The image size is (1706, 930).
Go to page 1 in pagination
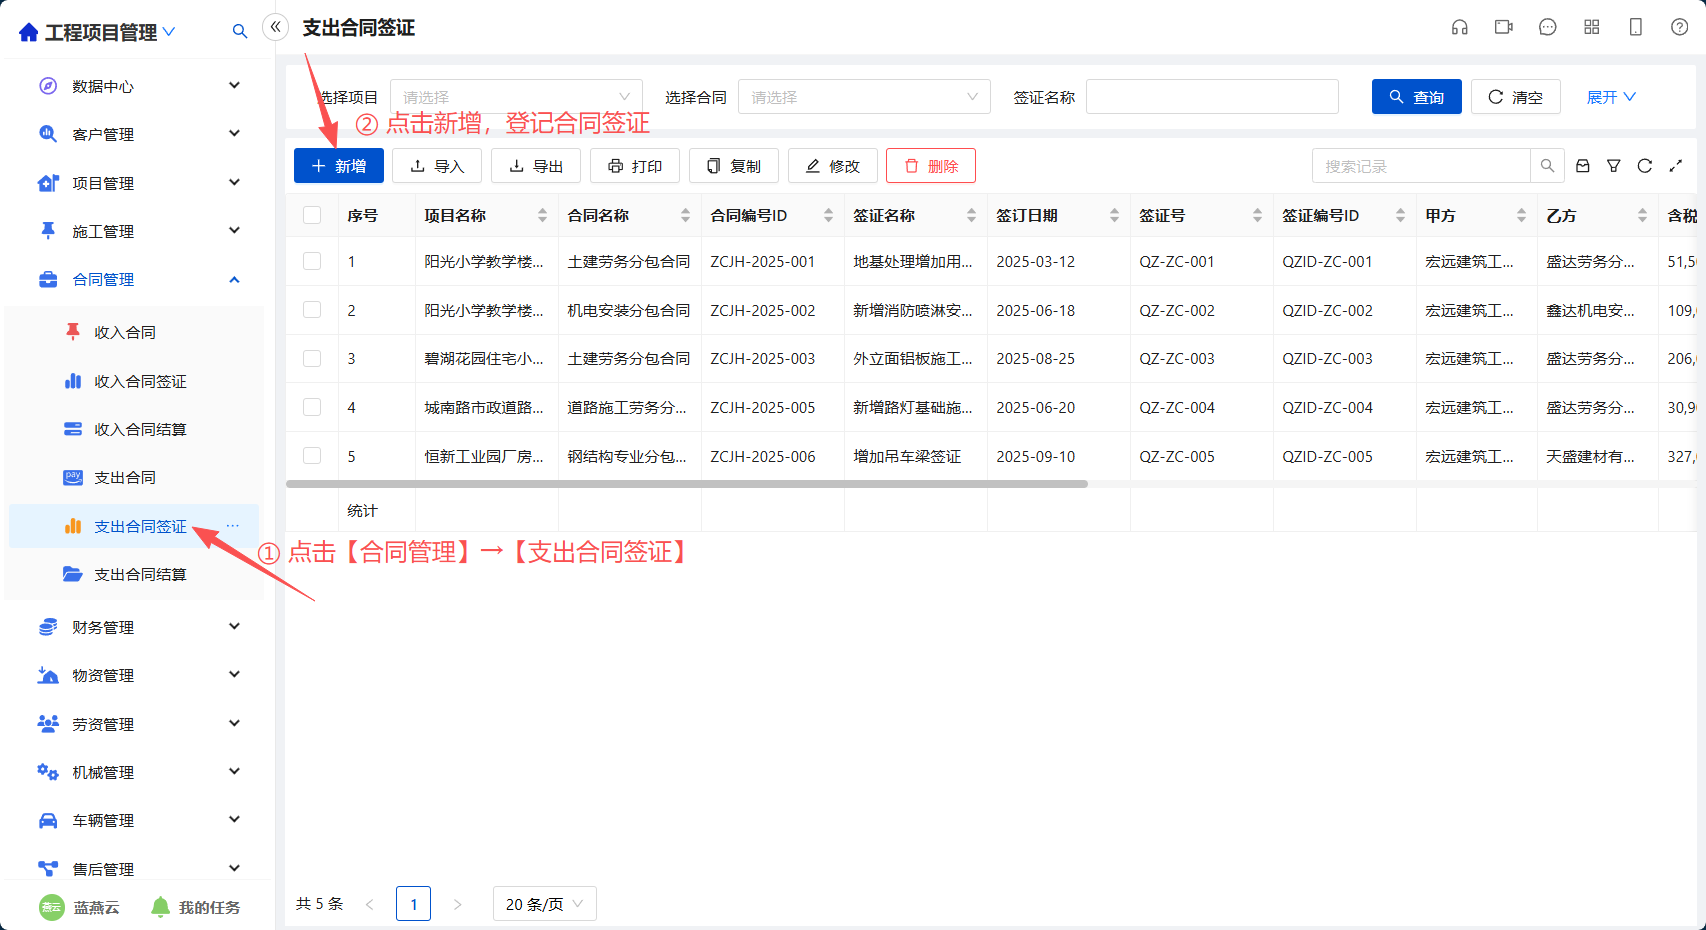[414, 904]
